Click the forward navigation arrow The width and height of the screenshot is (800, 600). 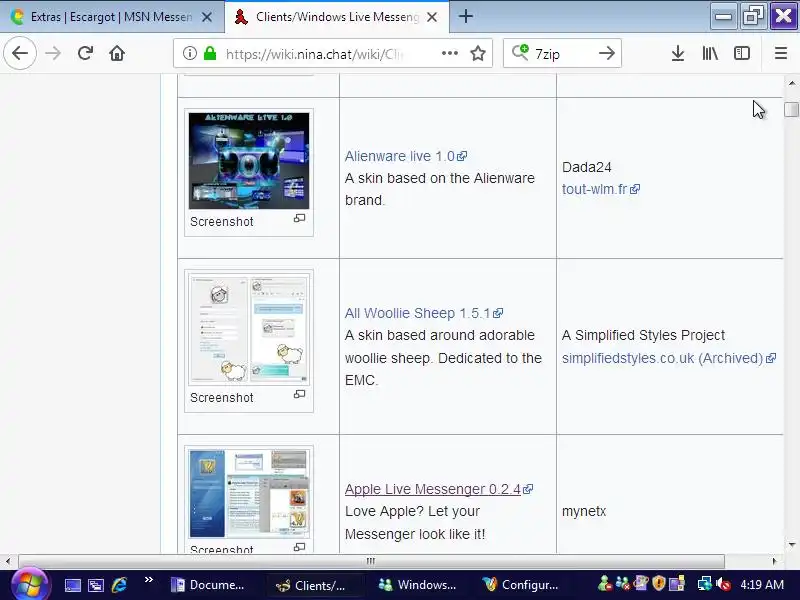coord(53,53)
